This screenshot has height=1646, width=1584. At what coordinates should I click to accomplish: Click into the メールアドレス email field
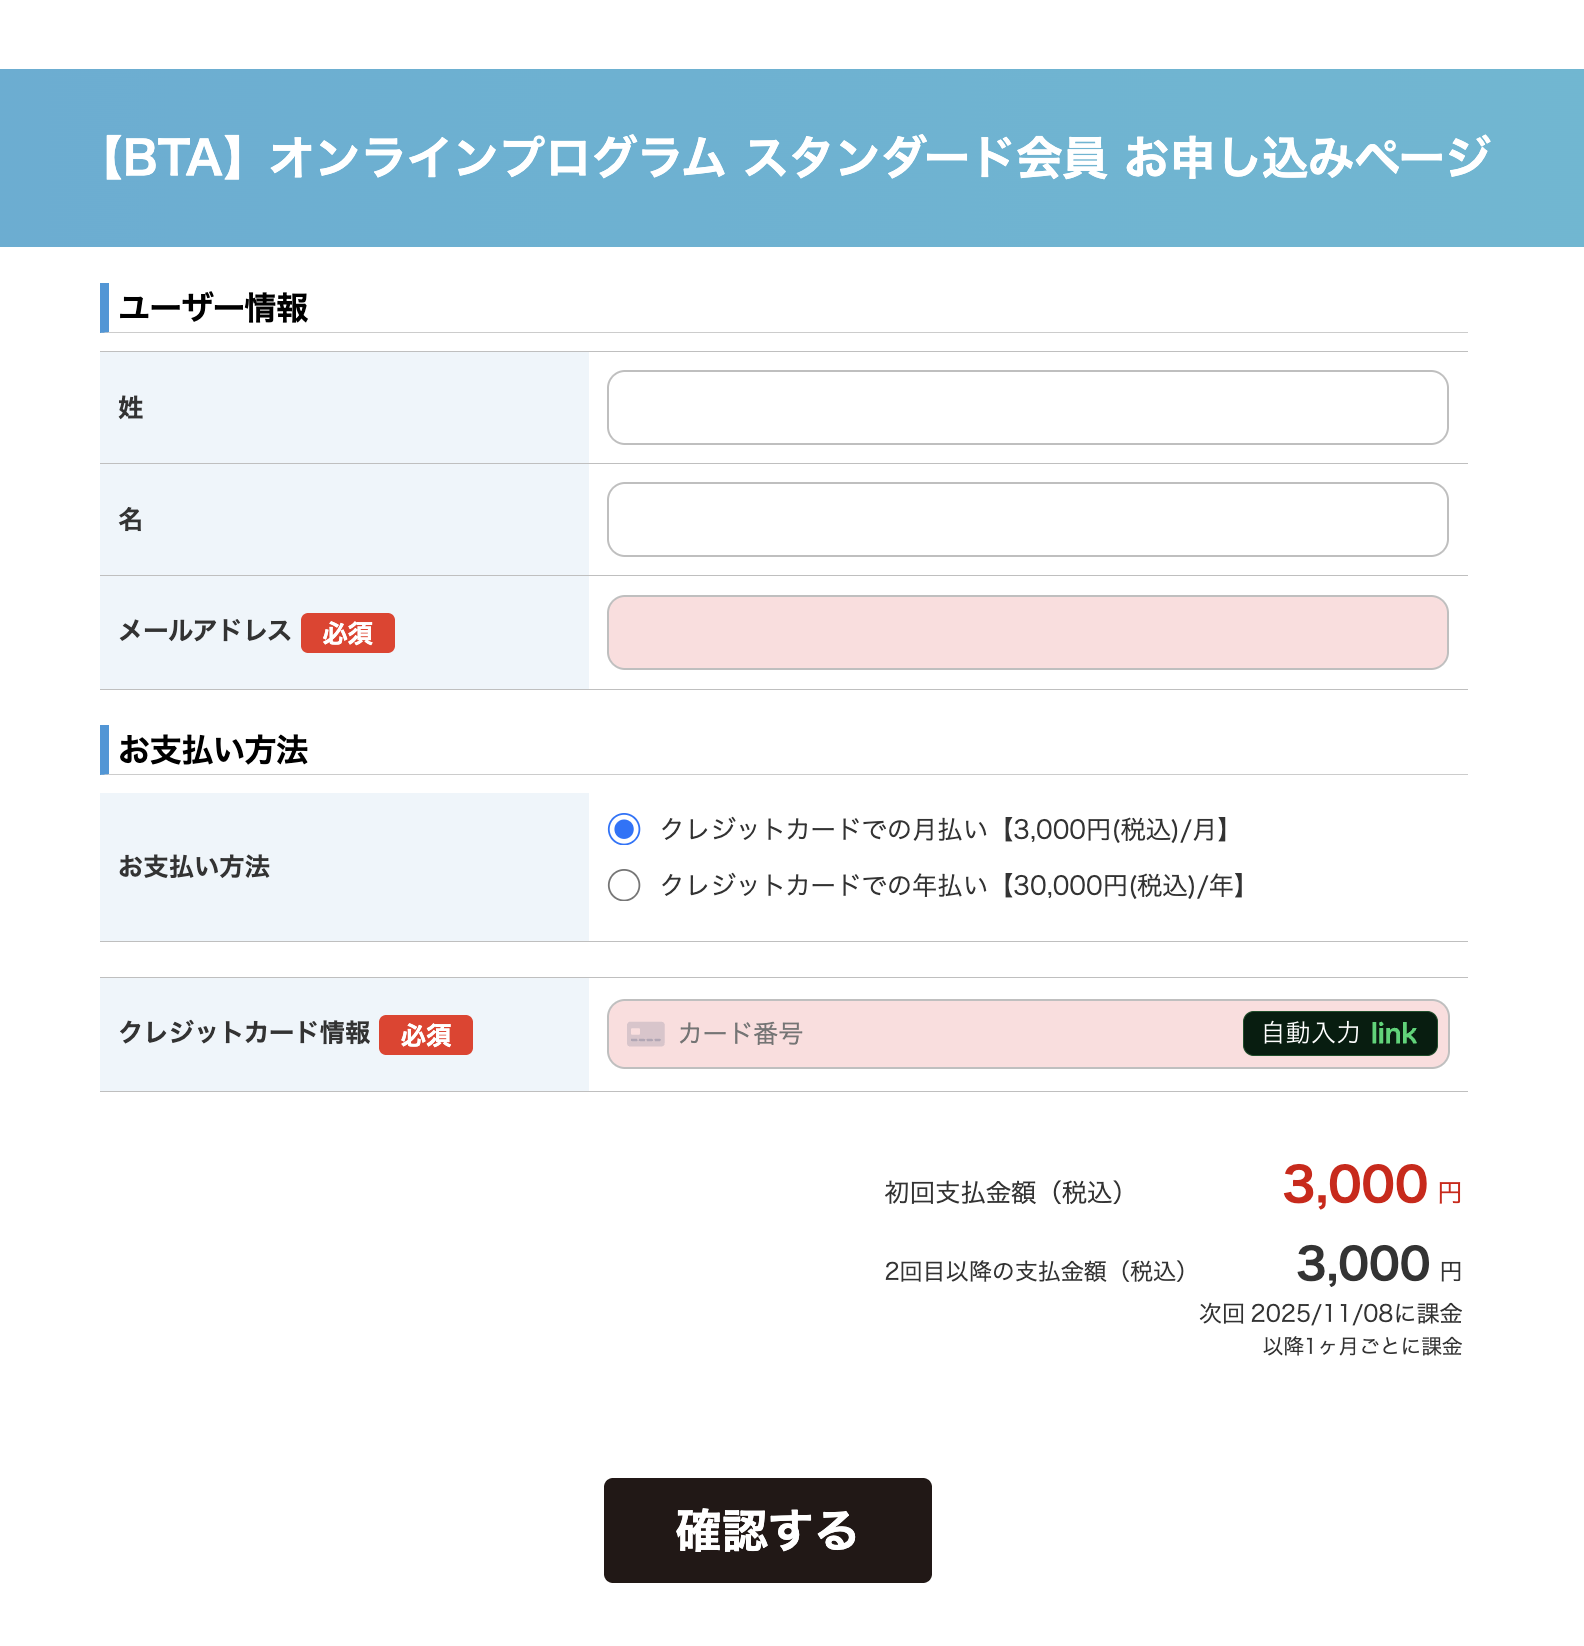tap(1027, 633)
